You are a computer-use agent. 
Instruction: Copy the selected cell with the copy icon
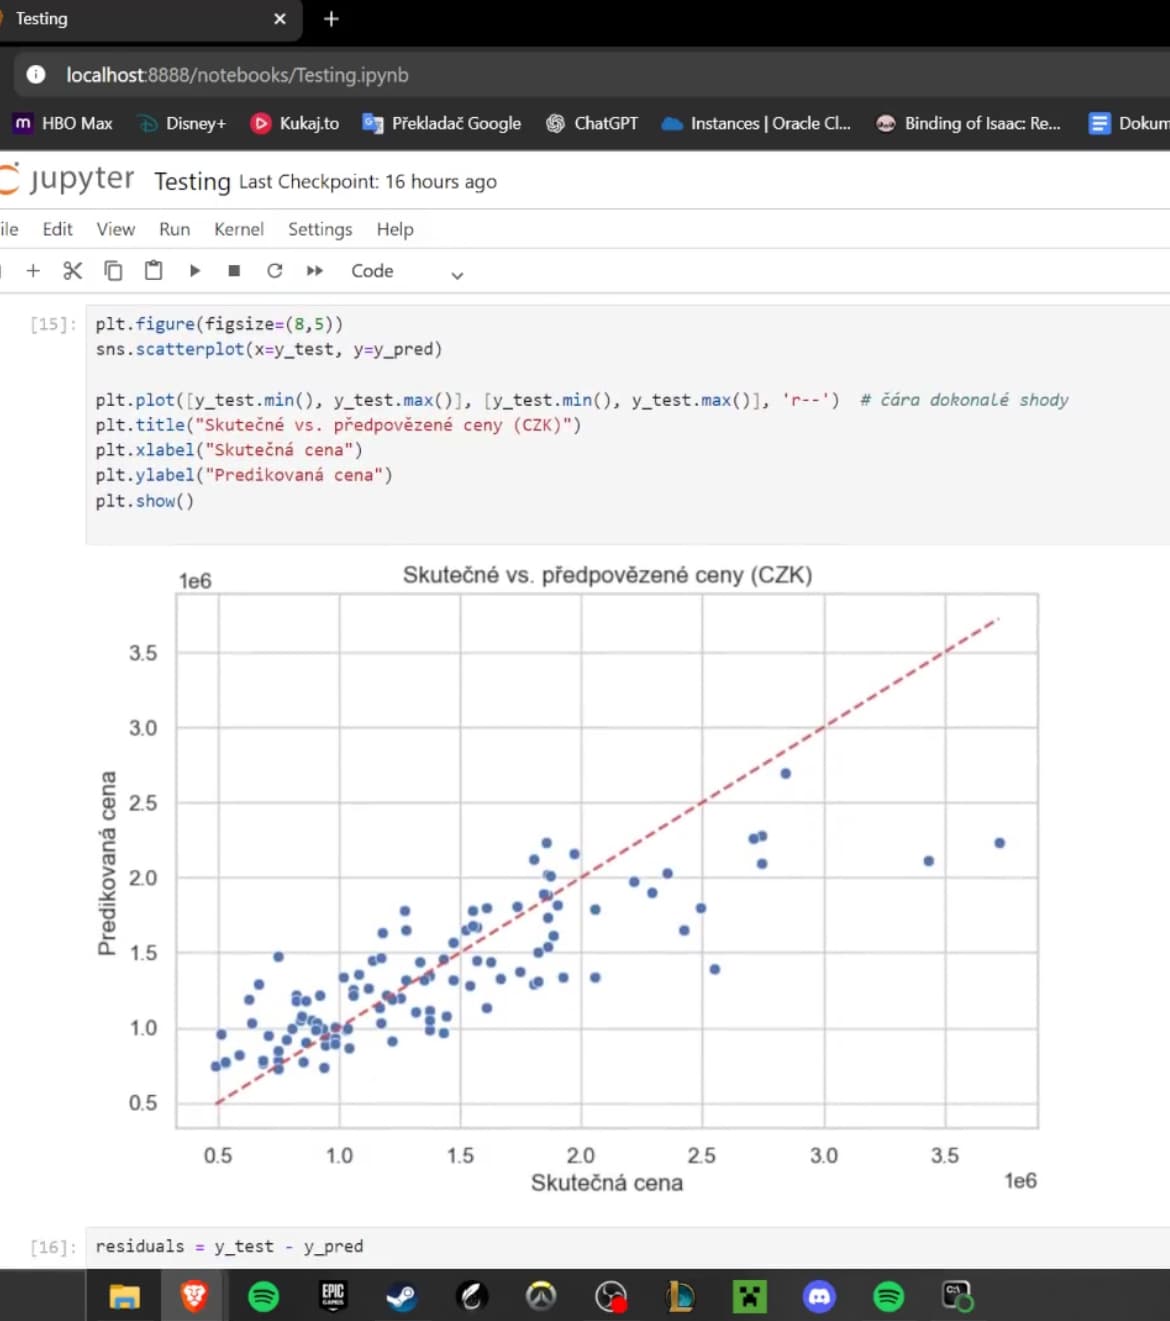pyautogui.click(x=113, y=271)
